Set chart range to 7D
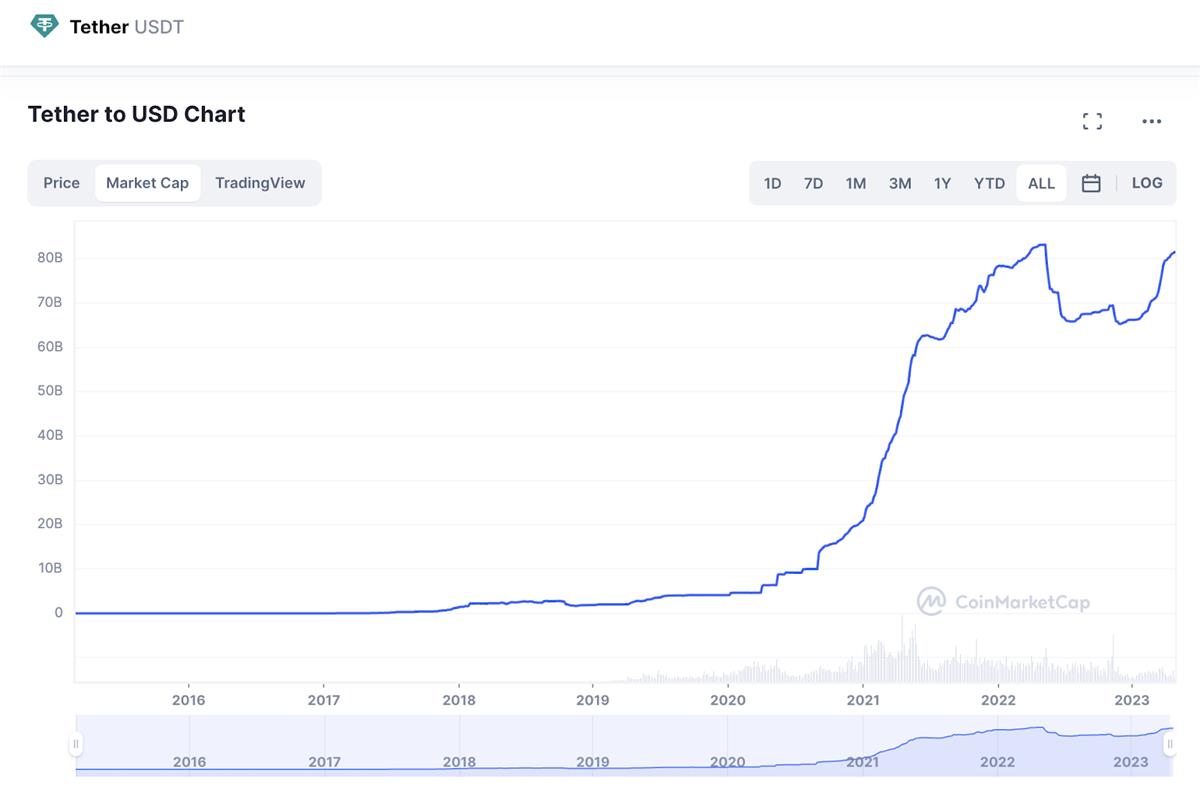 (813, 183)
